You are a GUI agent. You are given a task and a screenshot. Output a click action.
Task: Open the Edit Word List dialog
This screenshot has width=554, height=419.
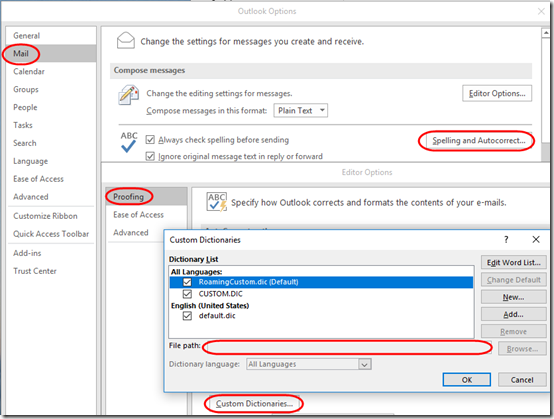click(x=513, y=262)
